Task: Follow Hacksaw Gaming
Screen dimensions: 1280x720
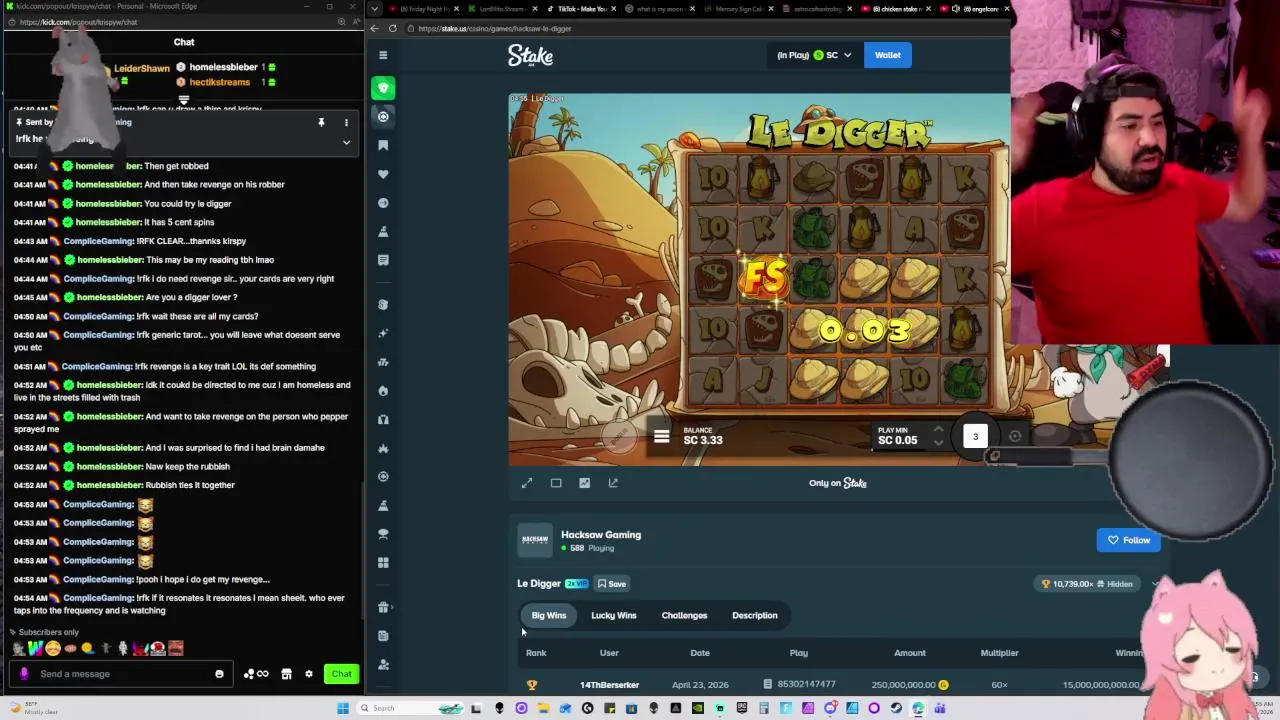Action: (x=1128, y=540)
